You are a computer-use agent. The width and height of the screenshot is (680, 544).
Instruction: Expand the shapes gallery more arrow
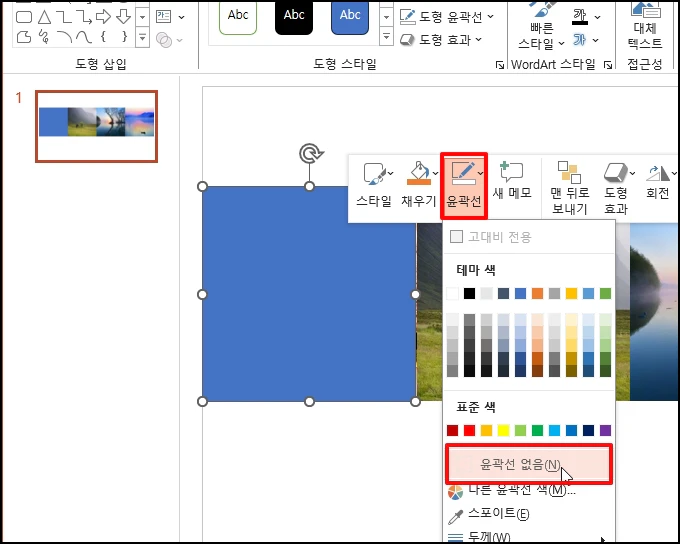click(142, 37)
